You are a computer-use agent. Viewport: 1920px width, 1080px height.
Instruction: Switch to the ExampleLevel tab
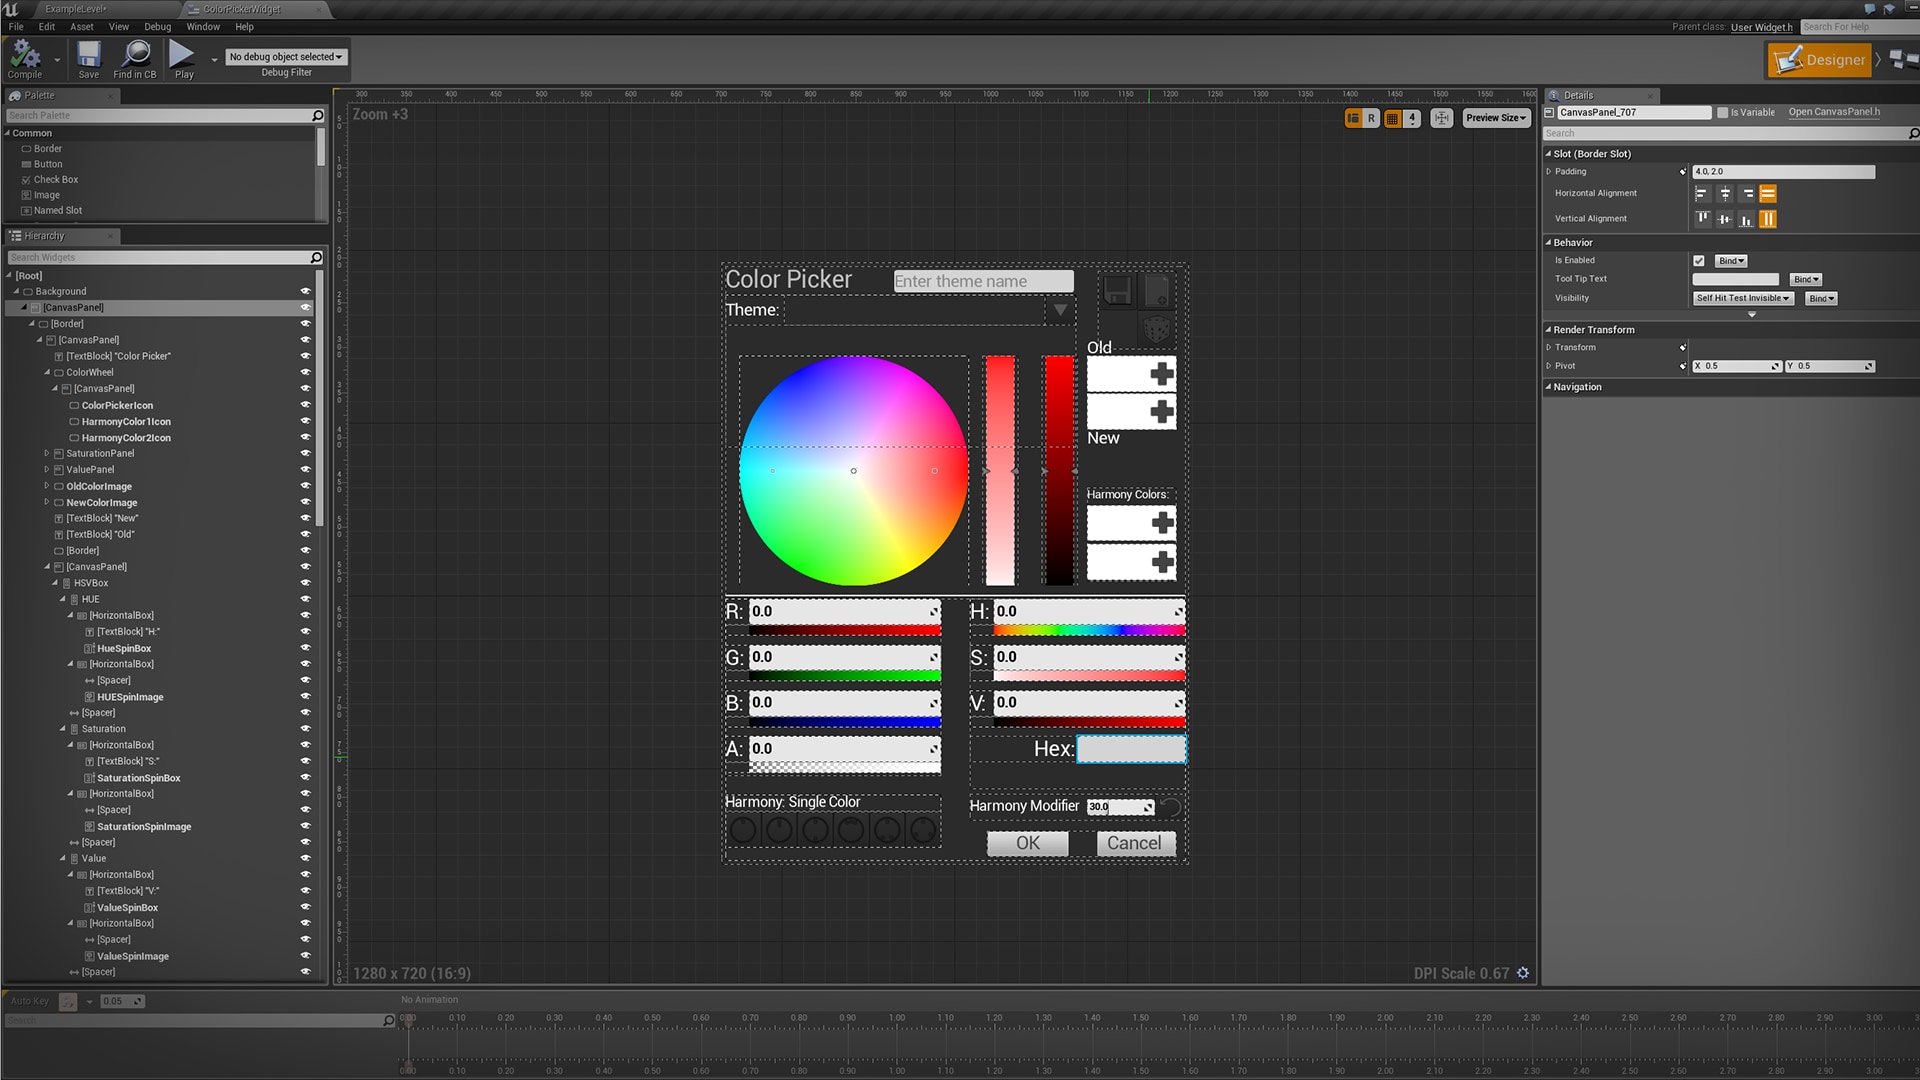[x=75, y=8]
